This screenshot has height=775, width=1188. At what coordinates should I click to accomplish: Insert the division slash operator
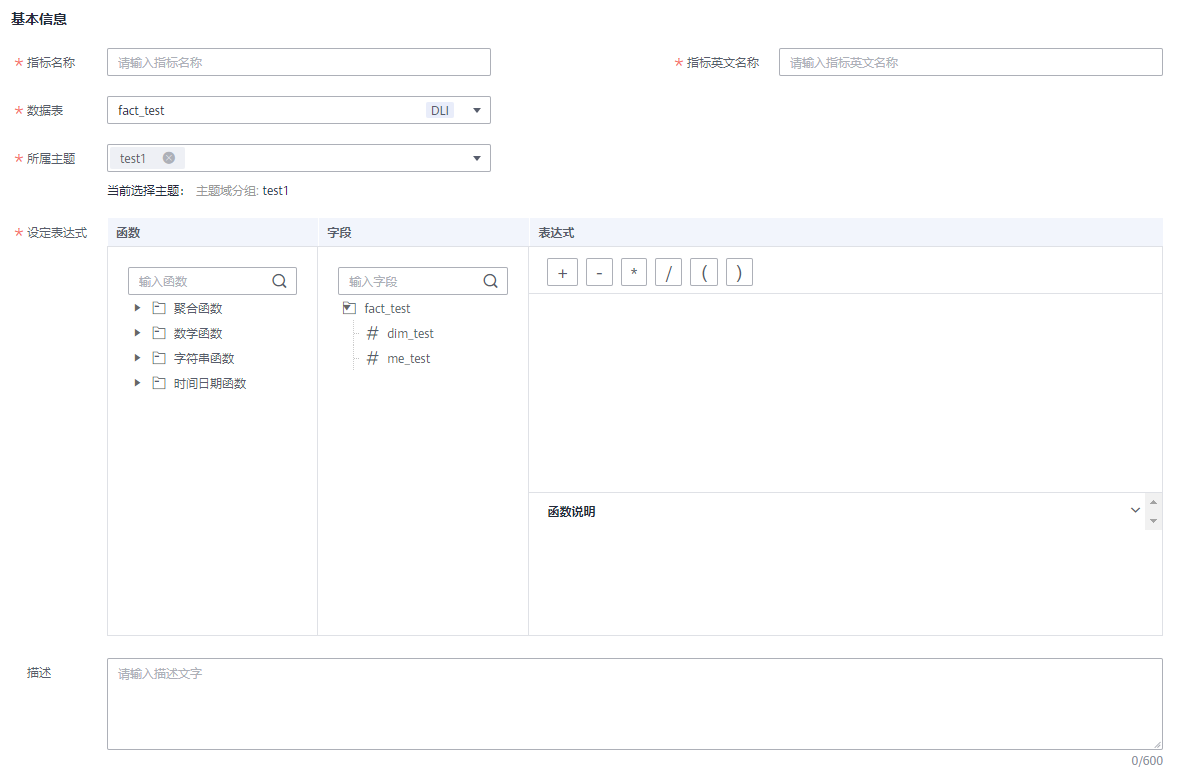pos(668,273)
